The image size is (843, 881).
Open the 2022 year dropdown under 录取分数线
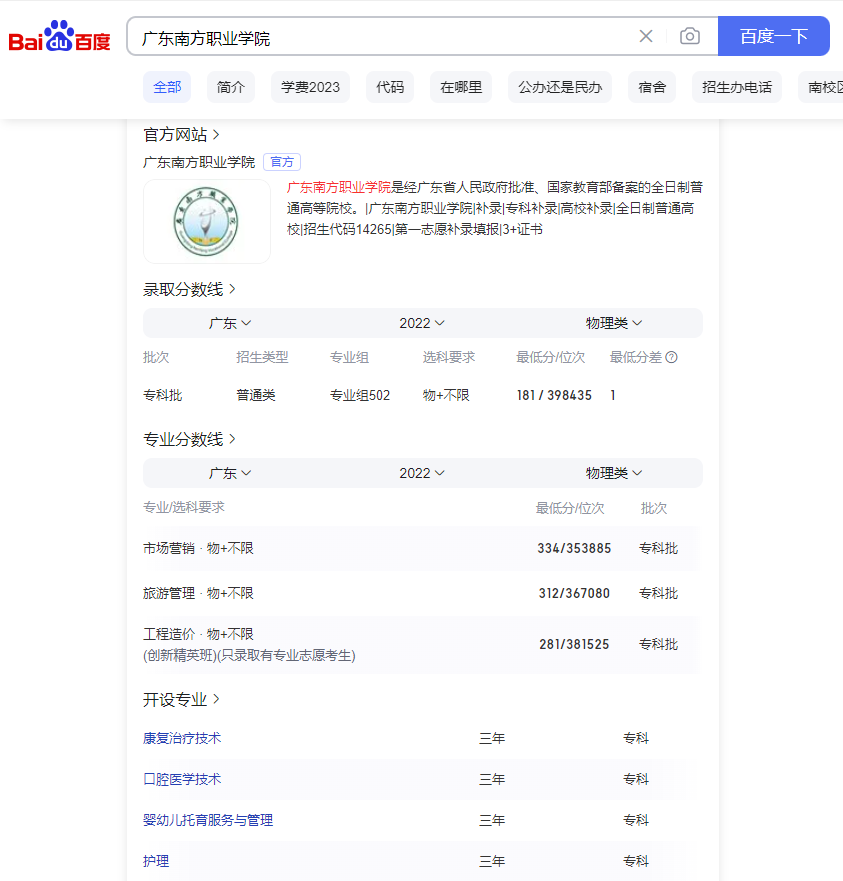coord(422,322)
